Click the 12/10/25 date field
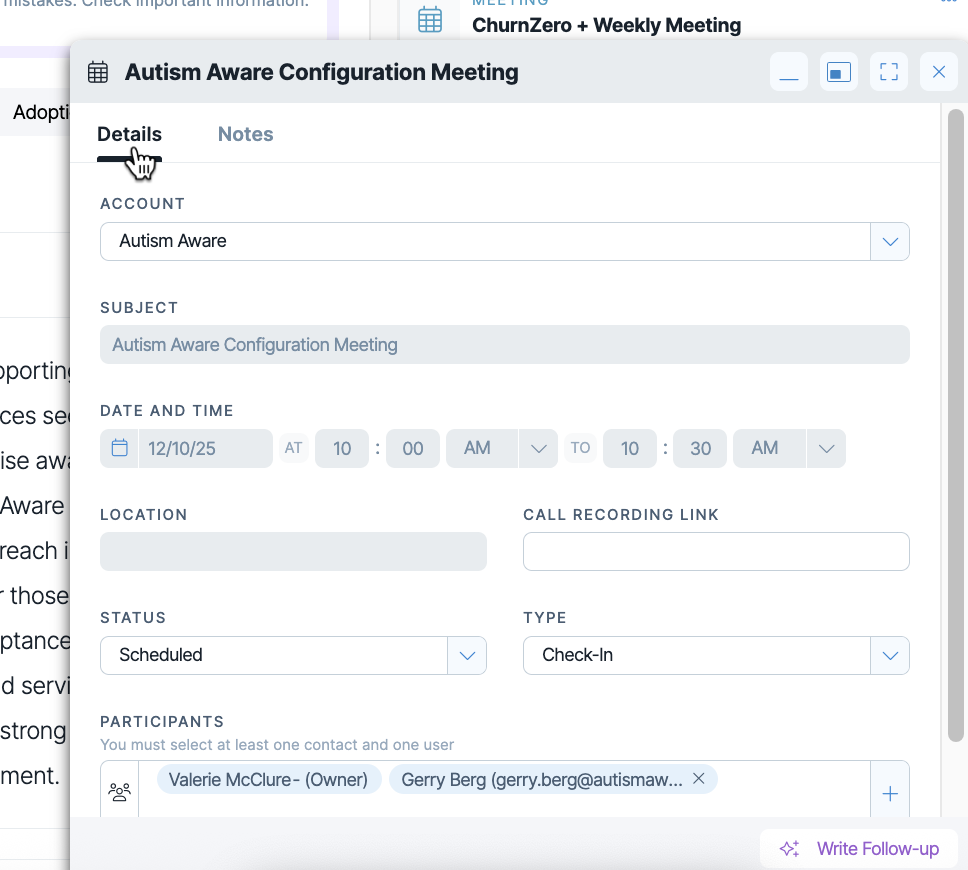The width and height of the screenshot is (968, 870). click(205, 448)
